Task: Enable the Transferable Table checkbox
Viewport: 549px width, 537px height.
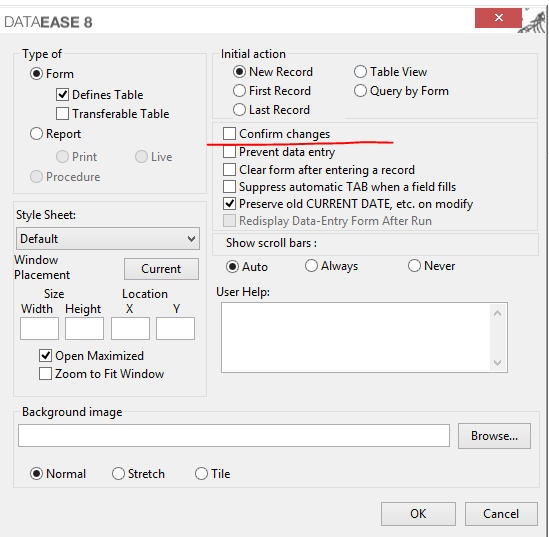Action: point(62,114)
